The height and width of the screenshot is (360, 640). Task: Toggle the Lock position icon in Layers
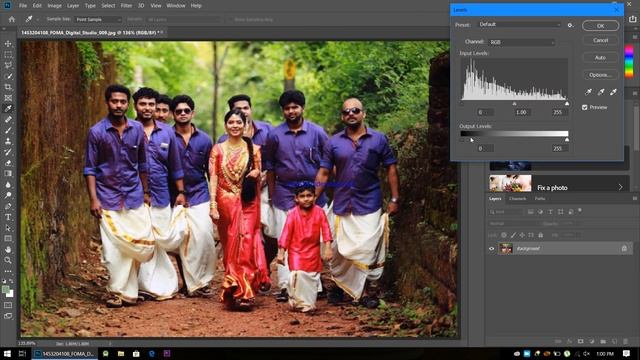(x=522, y=235)
